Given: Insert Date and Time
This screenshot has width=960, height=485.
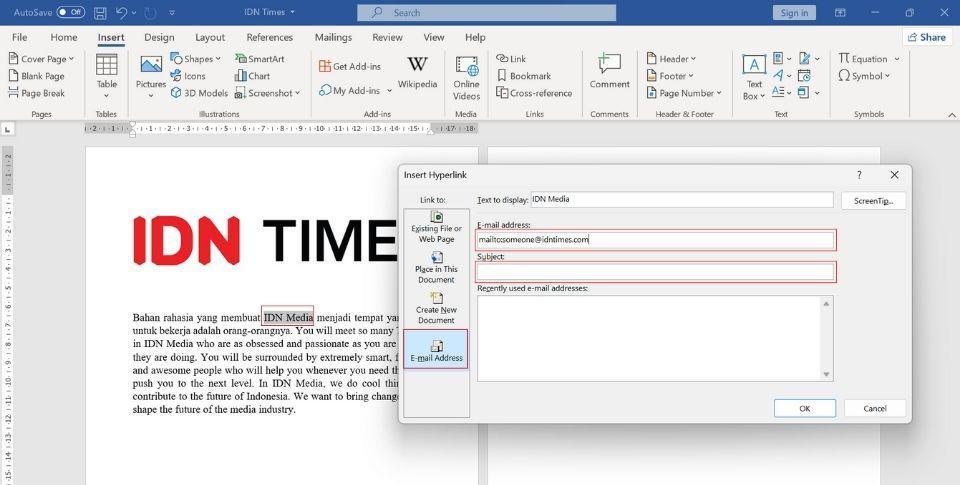Looking at the screenshot, I should point(804,76).
